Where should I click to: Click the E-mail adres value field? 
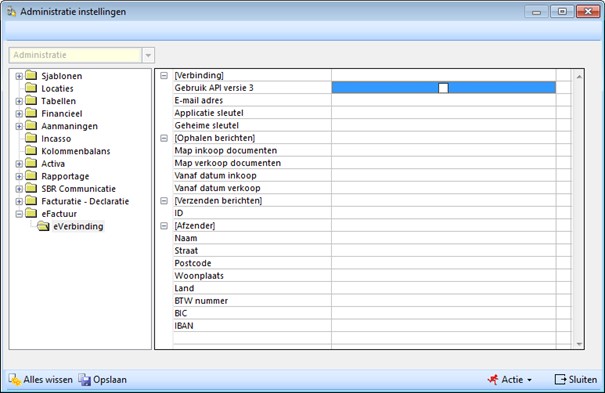(x=444, y=100)
